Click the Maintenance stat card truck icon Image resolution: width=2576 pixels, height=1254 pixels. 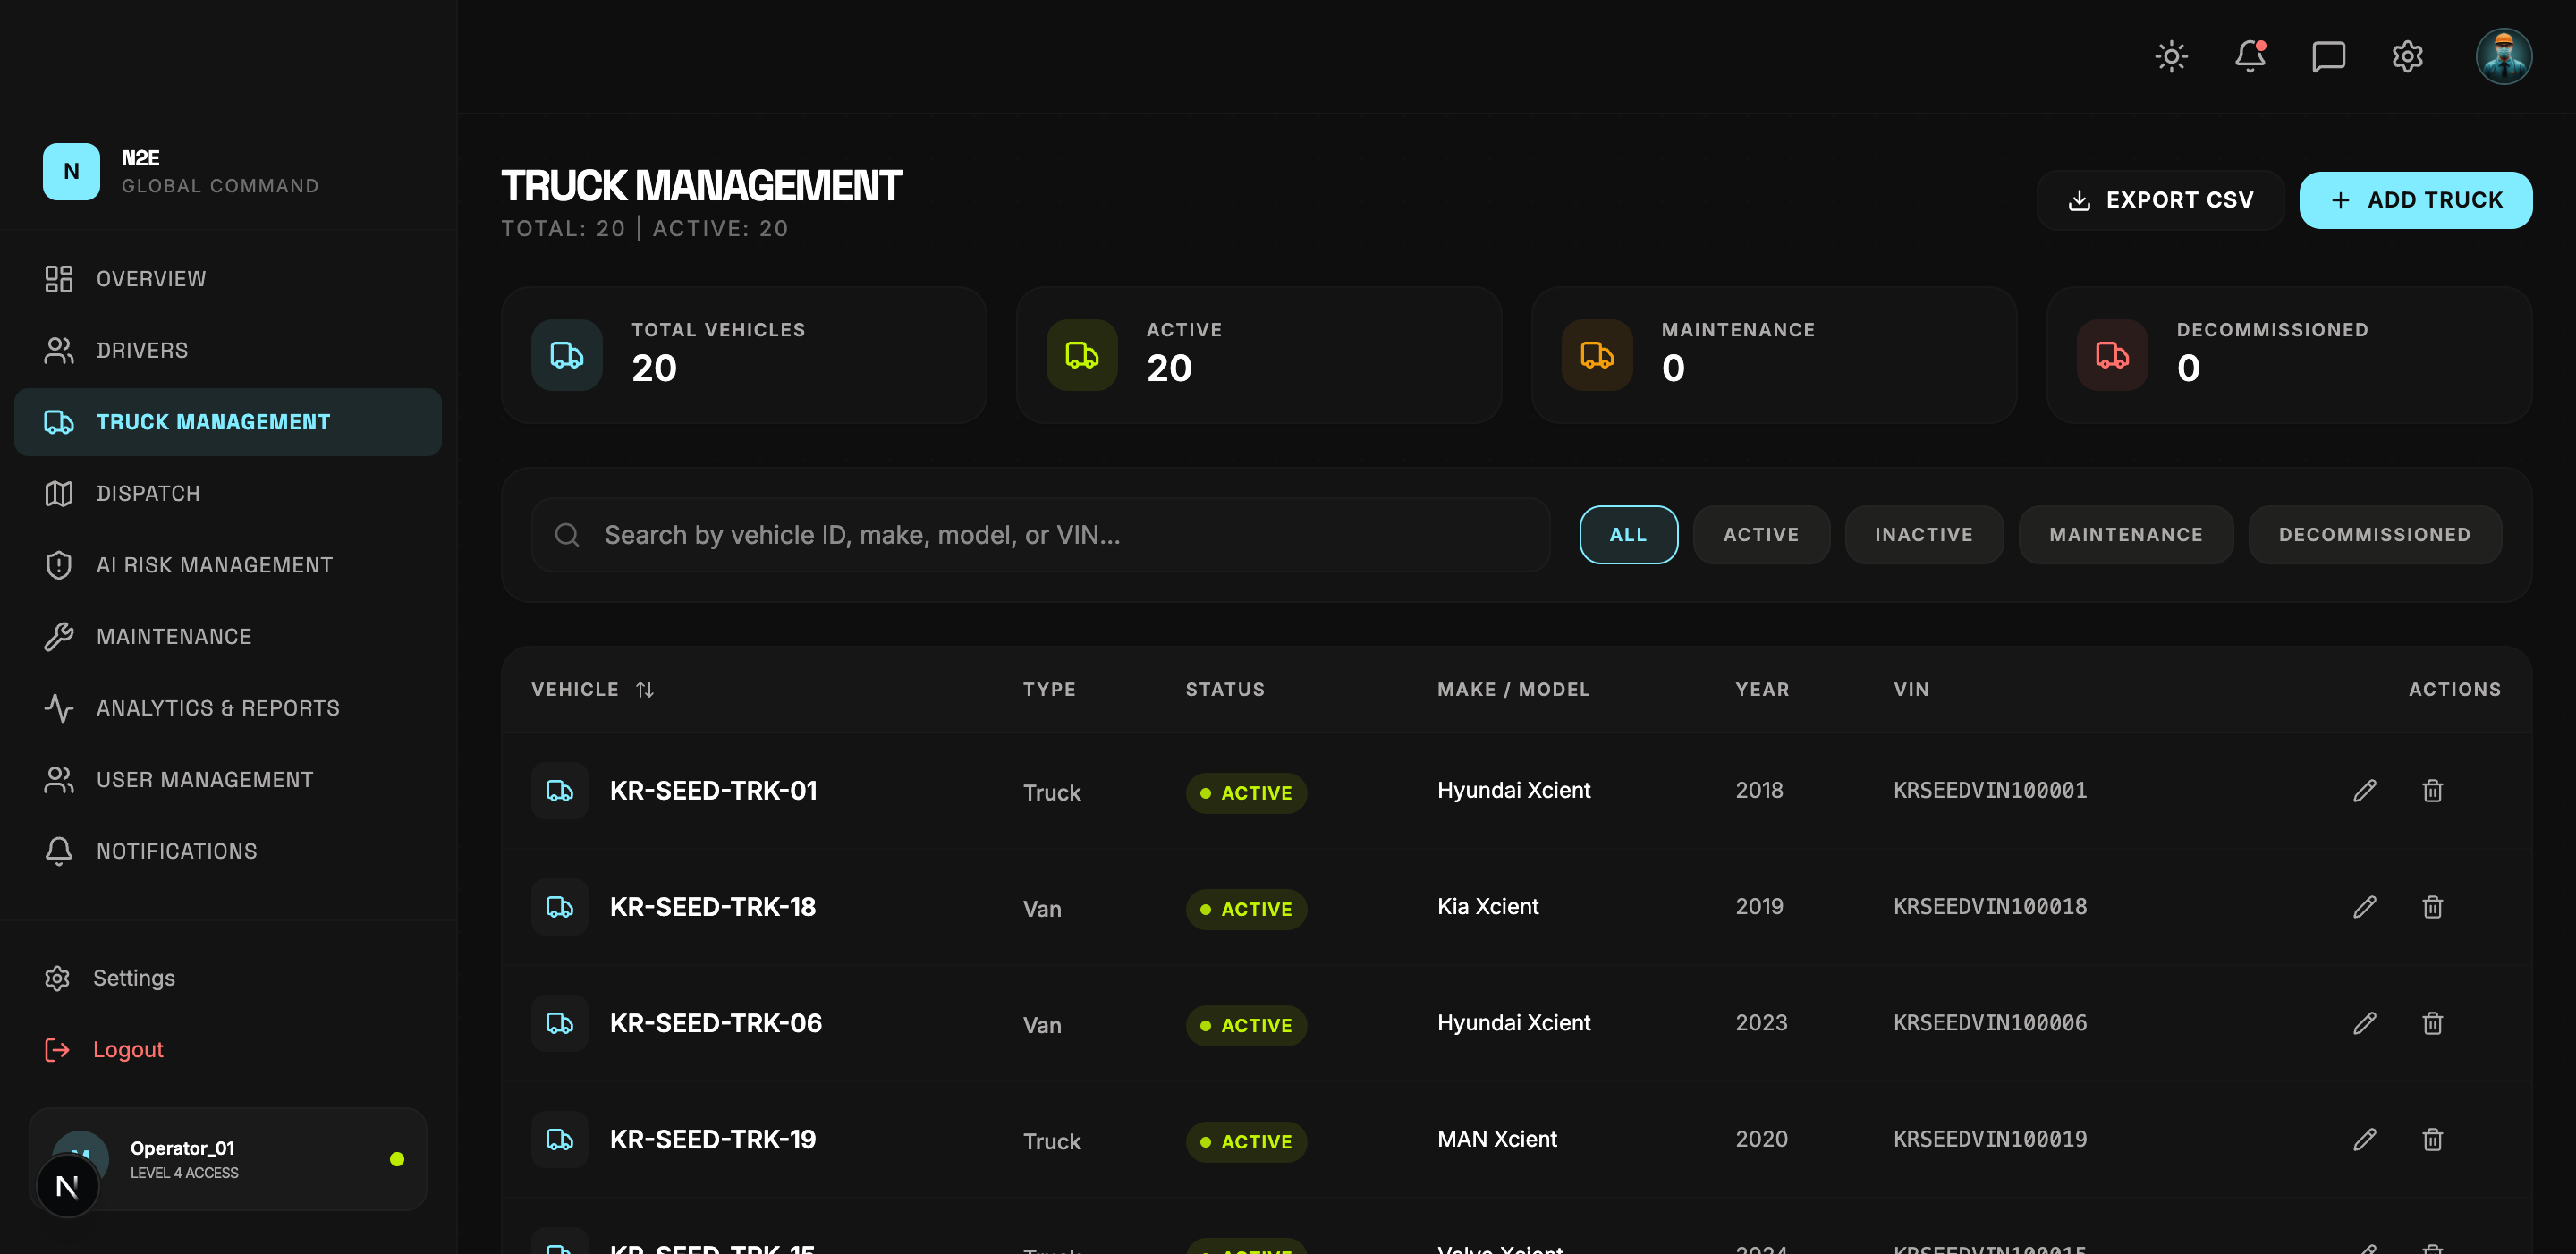(x=1597, y=355)
